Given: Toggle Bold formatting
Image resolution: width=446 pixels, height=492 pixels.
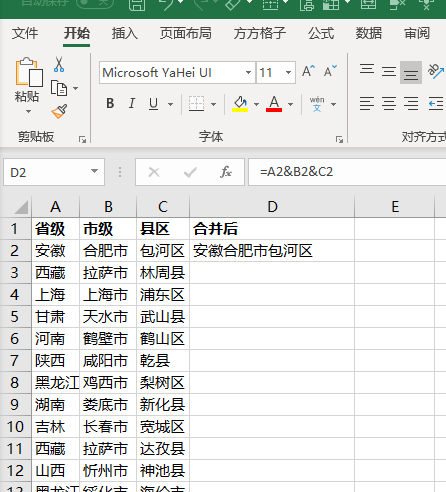Looking at the screenshot, I should (x=110, y=104).
